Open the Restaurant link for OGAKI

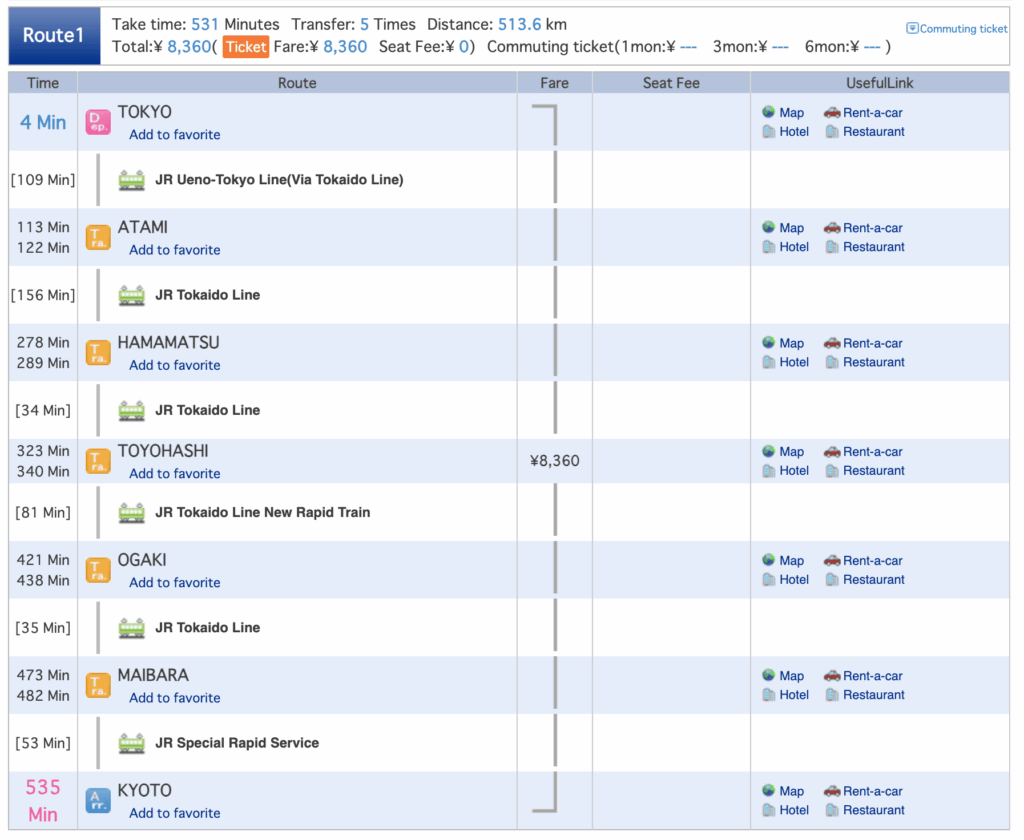874,579
